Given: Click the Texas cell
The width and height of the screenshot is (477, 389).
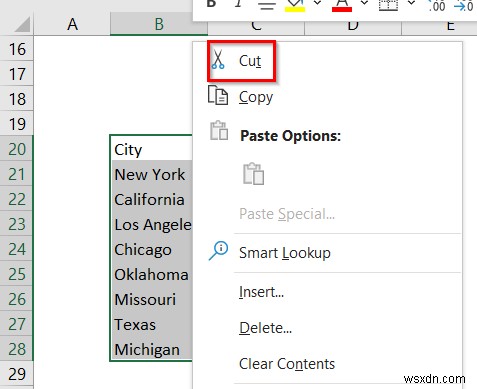Looking at the screenshot, I should pos(152,324).
